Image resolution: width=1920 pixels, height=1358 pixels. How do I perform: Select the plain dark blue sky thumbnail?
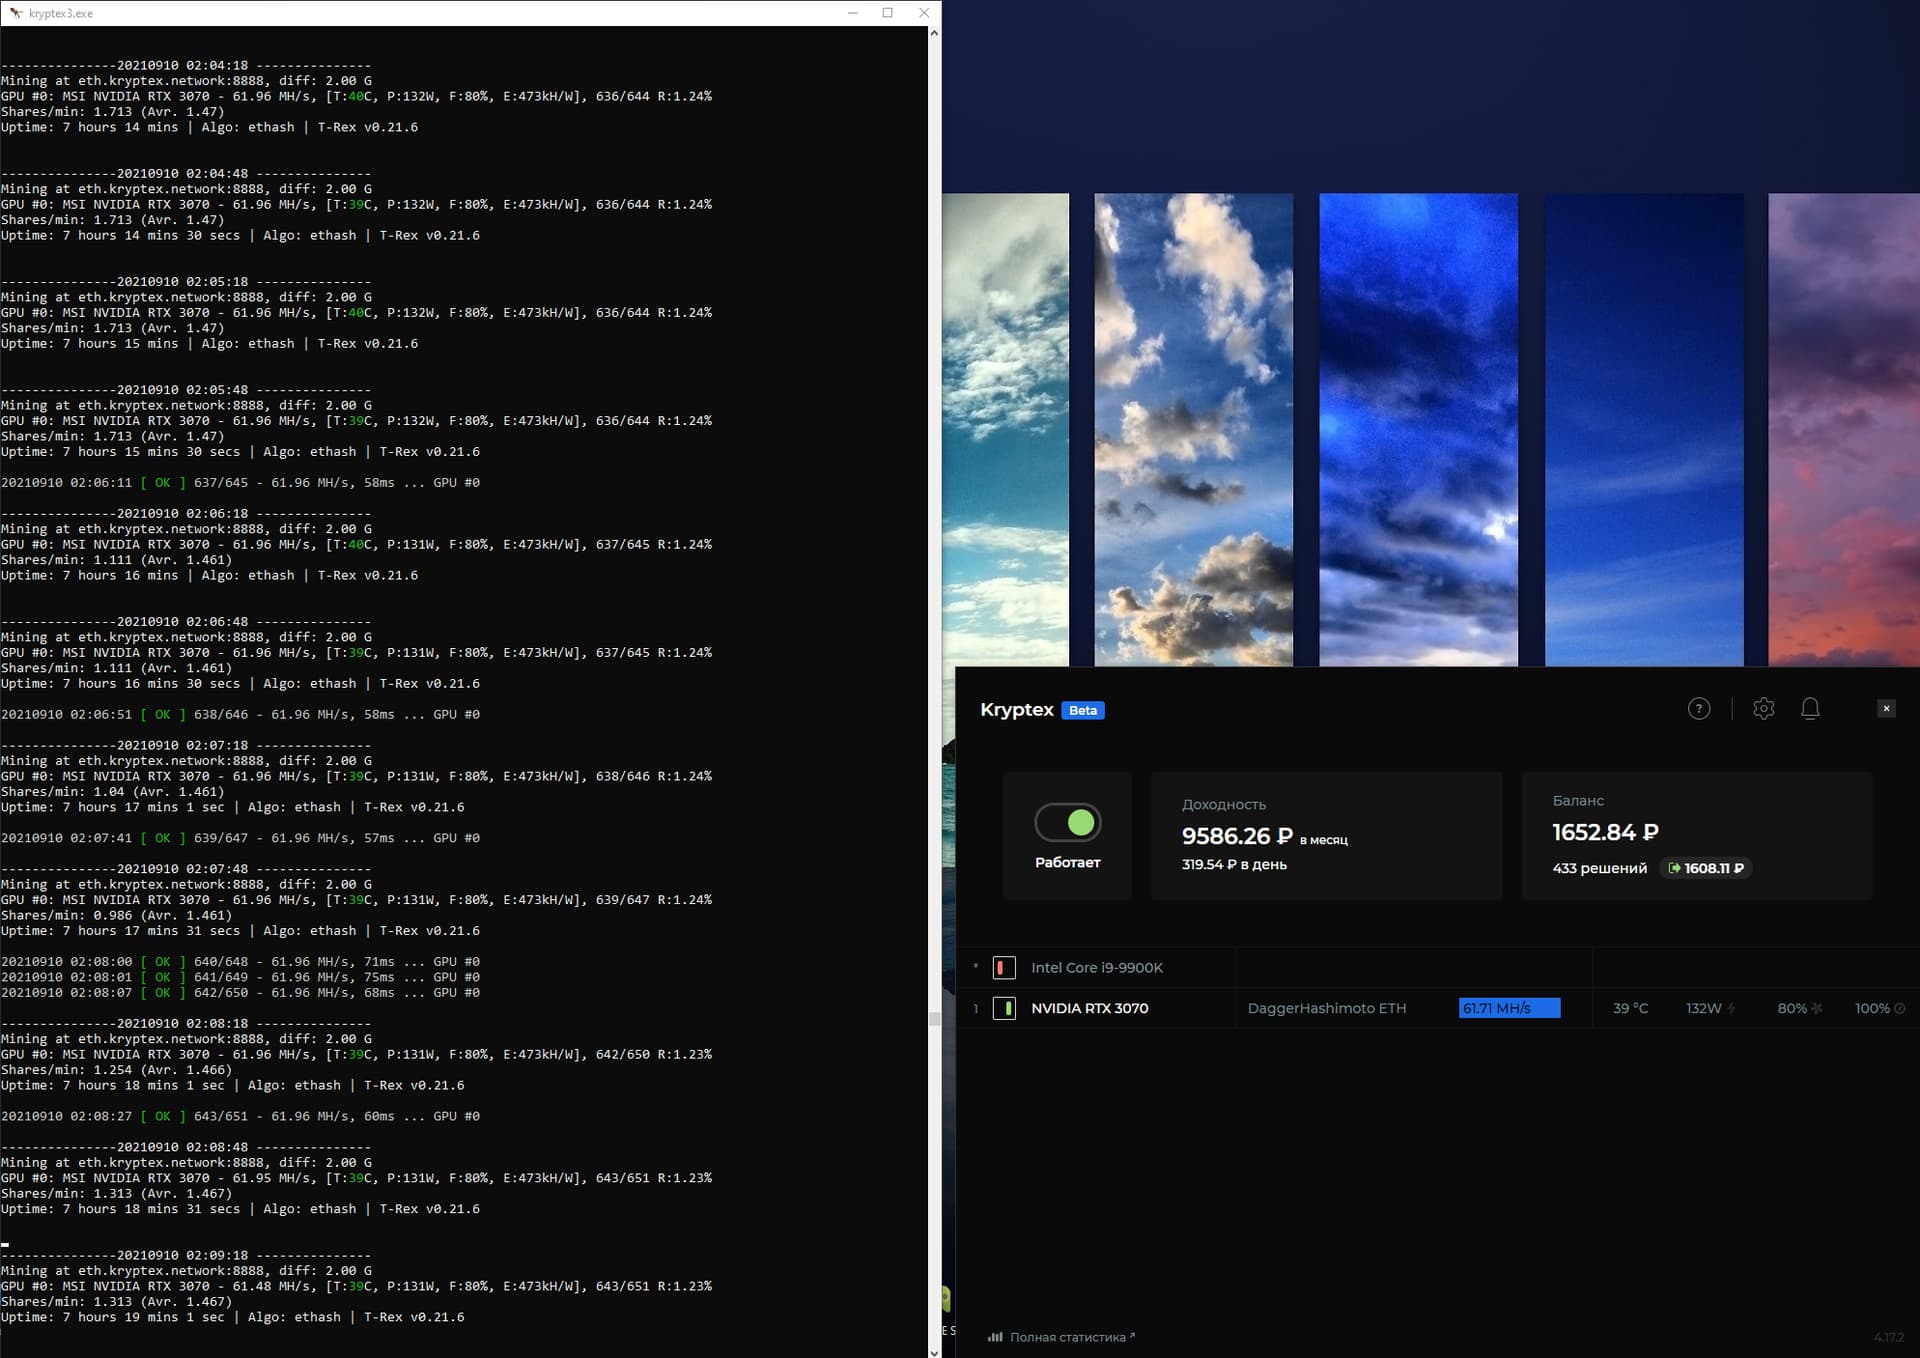[x=1644, y=429]
